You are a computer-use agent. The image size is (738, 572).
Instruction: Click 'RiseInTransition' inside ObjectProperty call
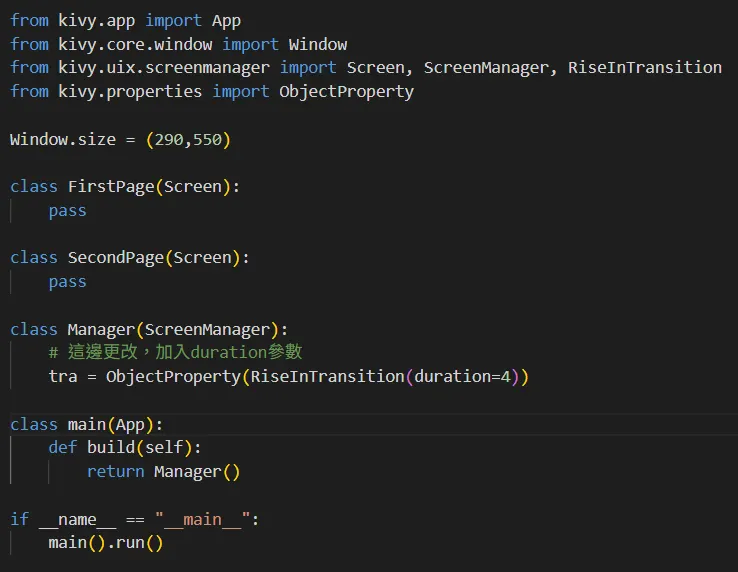(x=327, y=377)
